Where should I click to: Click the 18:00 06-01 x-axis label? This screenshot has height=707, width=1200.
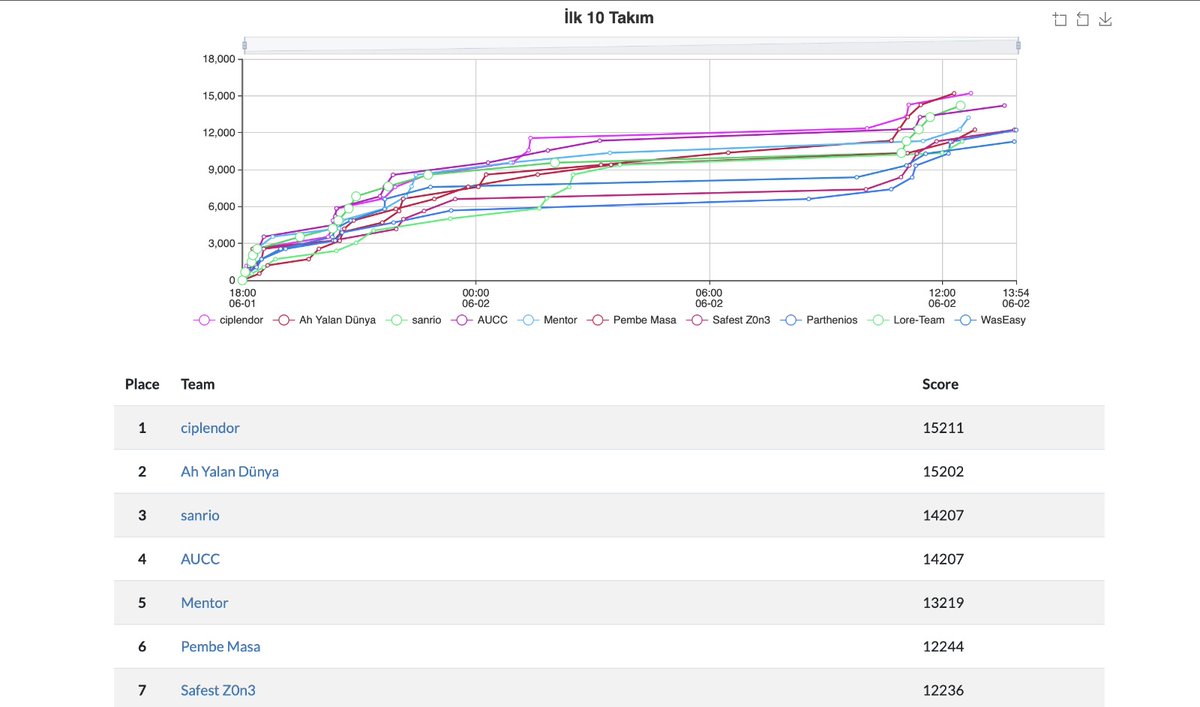coord(243,297)
